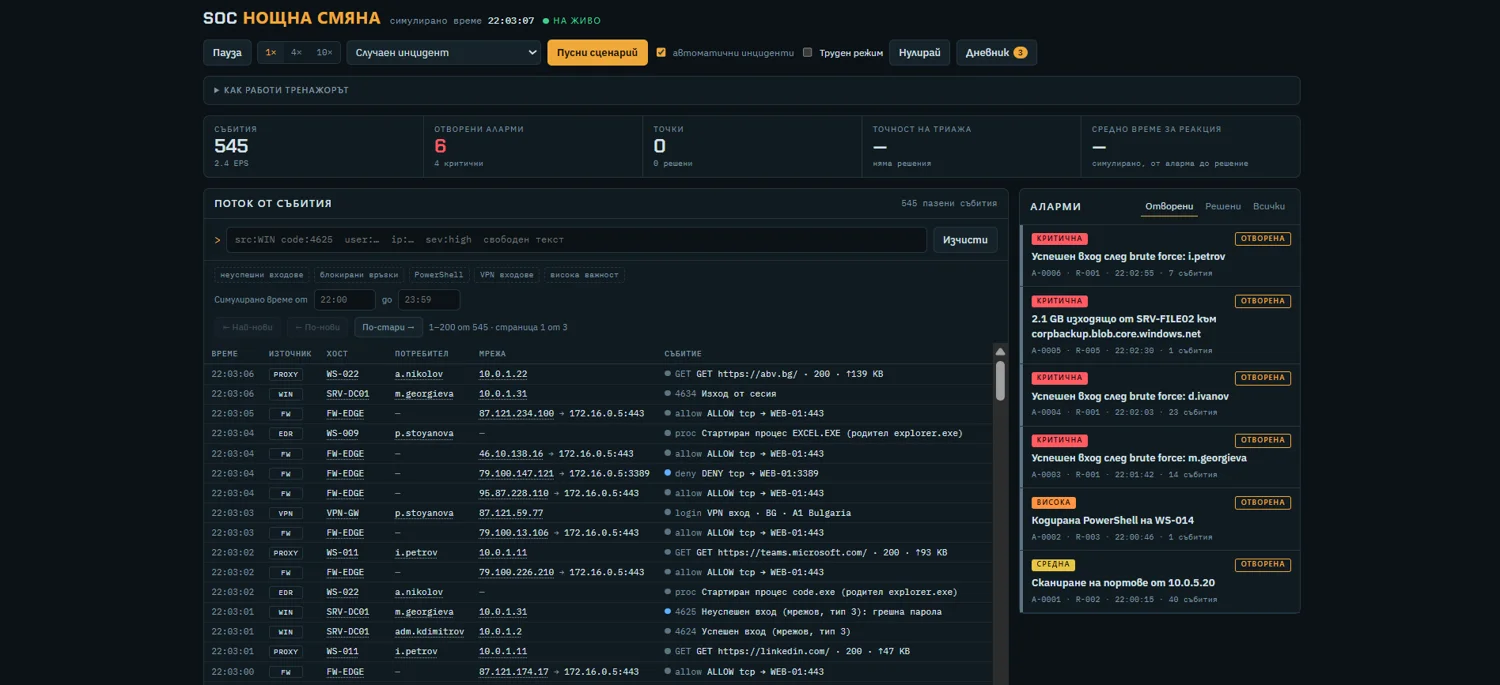Screen dimensions: 1500x685
Task: Click the PROXY badge on the linkedin.com row
Action: coord(286,651)
